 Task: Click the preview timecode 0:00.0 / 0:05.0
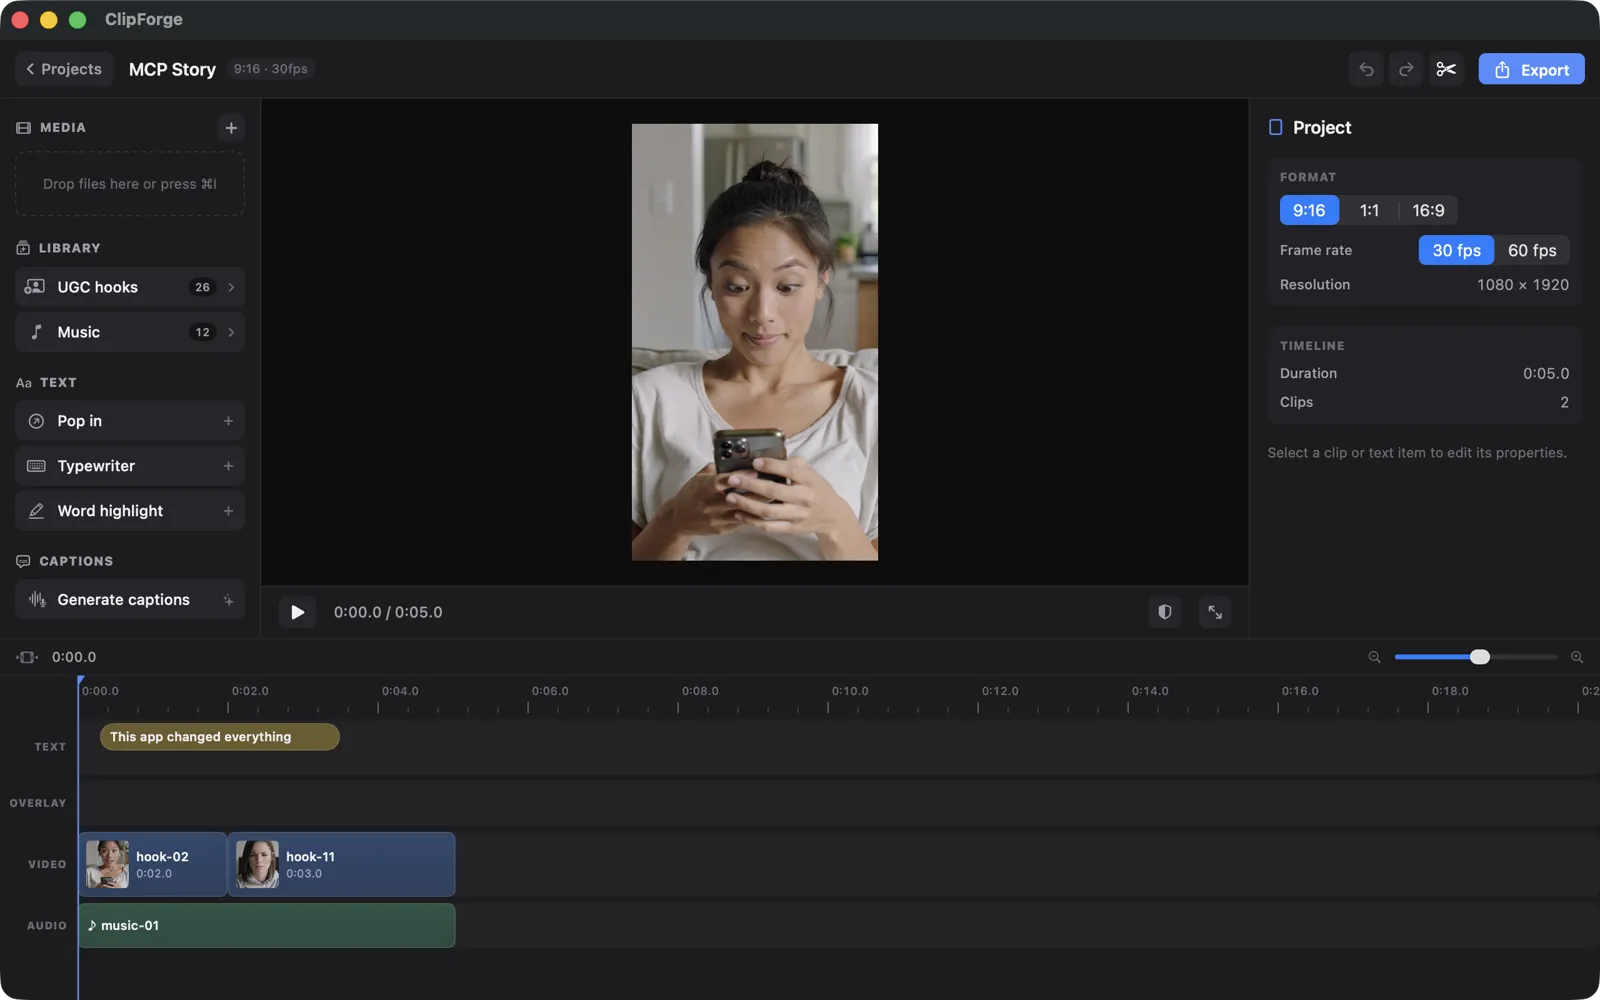coord(388,612)
